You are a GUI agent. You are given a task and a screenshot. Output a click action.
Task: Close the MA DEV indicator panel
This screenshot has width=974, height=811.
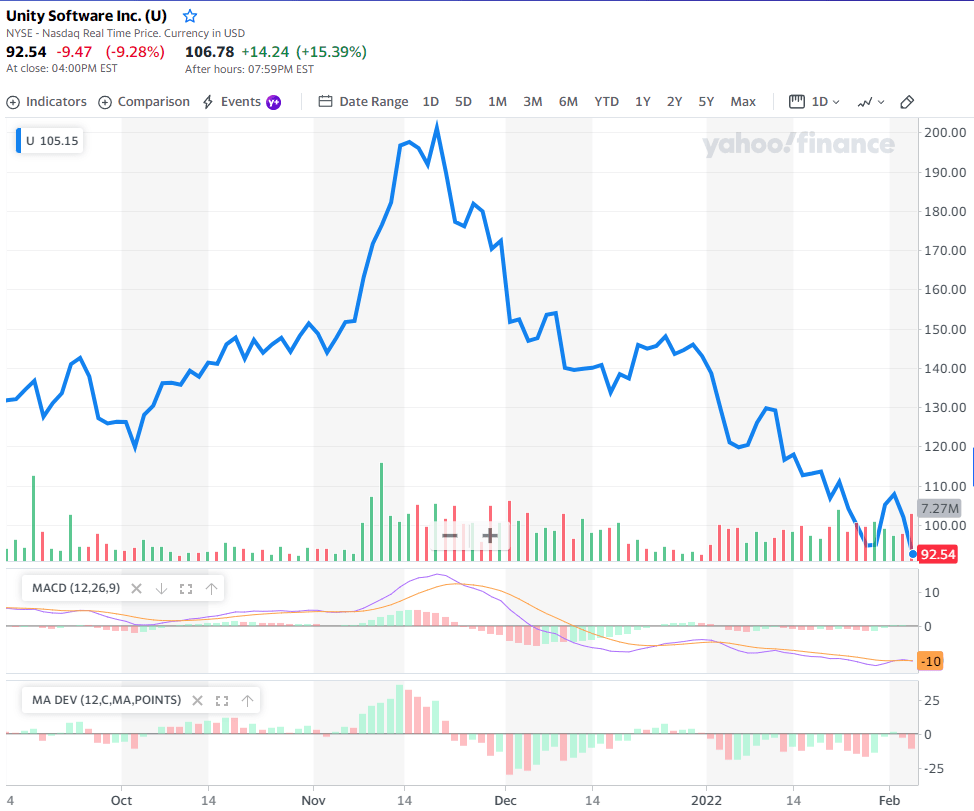coord(198,700)
